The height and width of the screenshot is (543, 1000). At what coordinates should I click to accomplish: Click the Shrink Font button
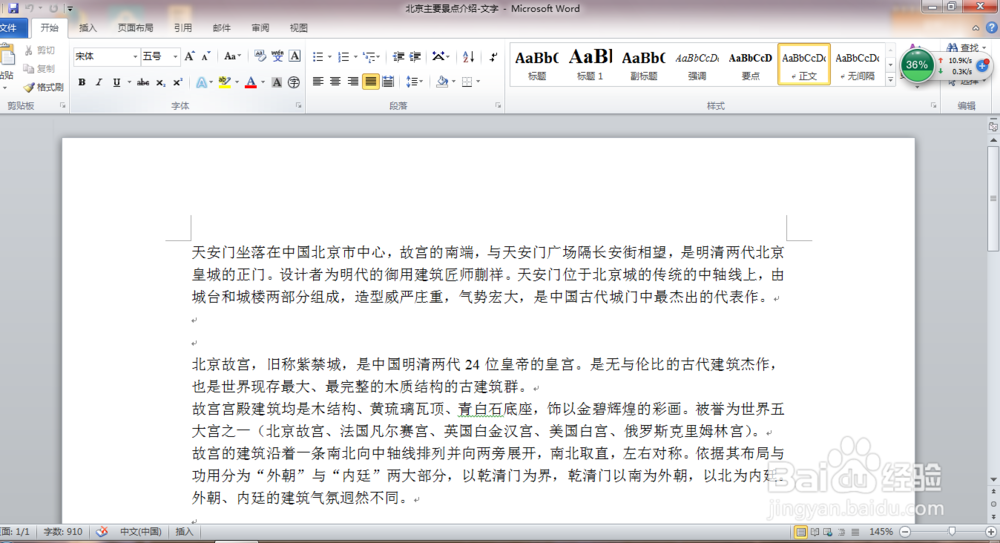pos(205,56)
